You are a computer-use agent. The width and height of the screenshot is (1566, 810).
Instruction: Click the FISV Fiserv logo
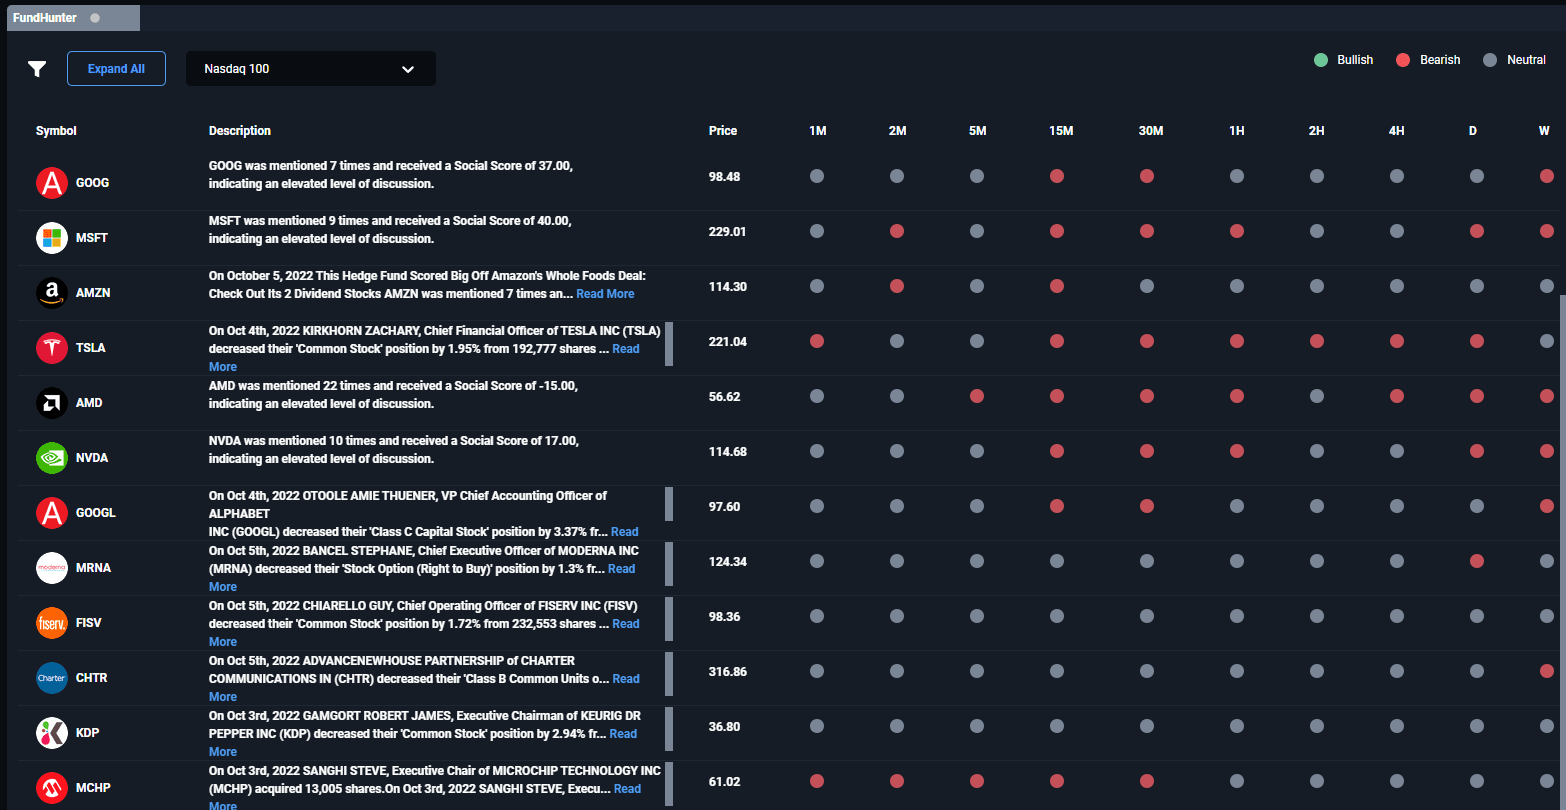[x=52, y=623]
